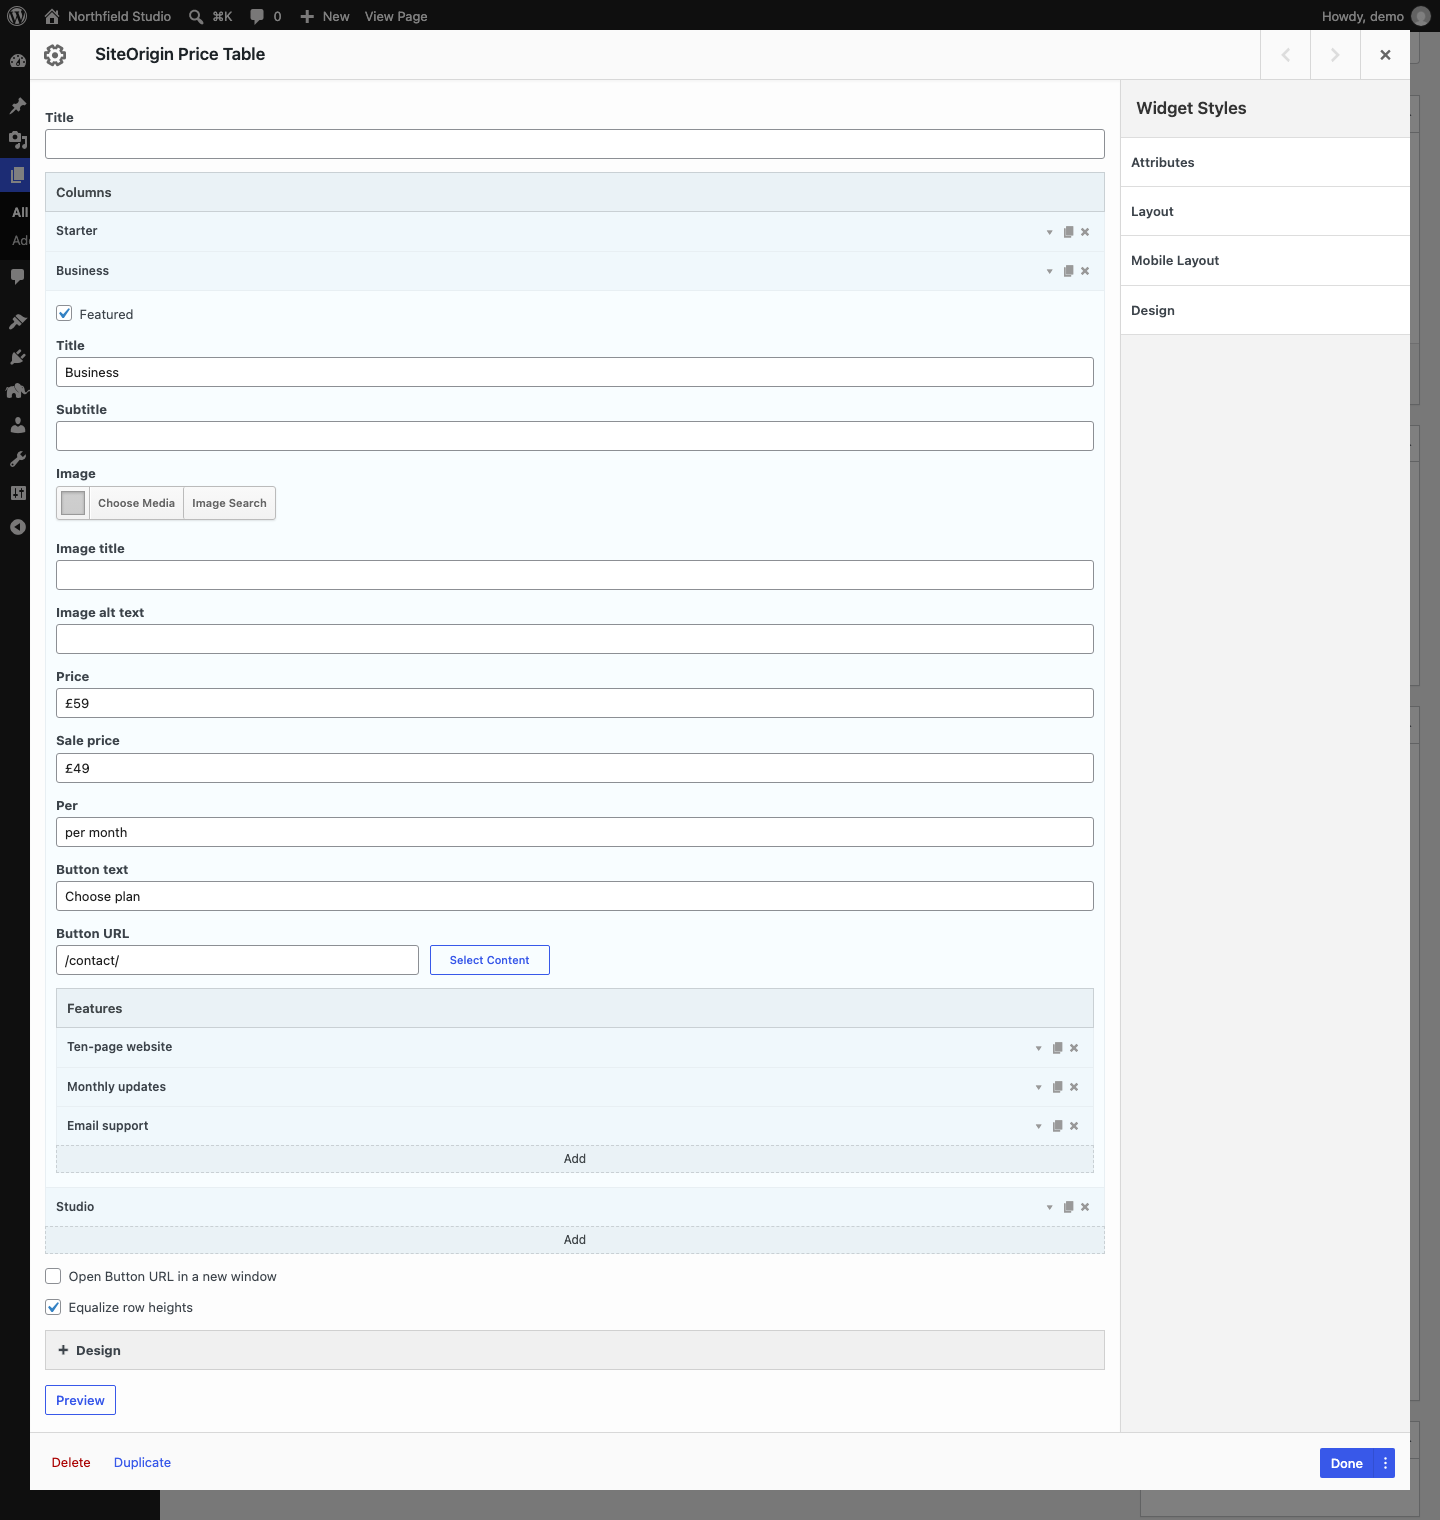Delete the Monthly updates feature
Screen dimensions: 1440x1520
click(x=1074, y=1087)
